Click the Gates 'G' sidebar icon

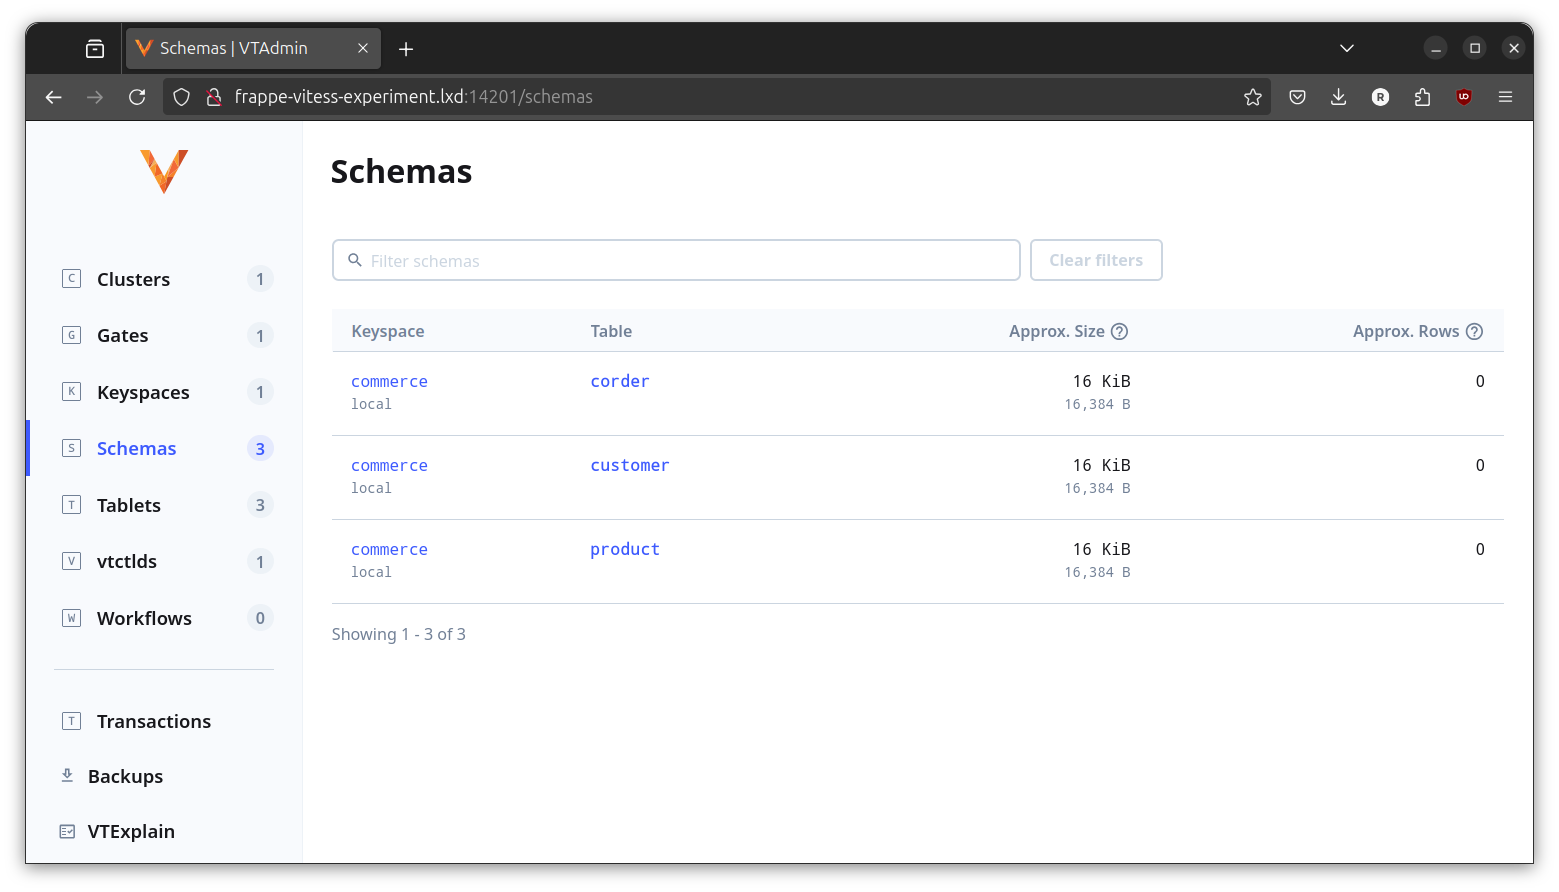click(x=71, y=335)
